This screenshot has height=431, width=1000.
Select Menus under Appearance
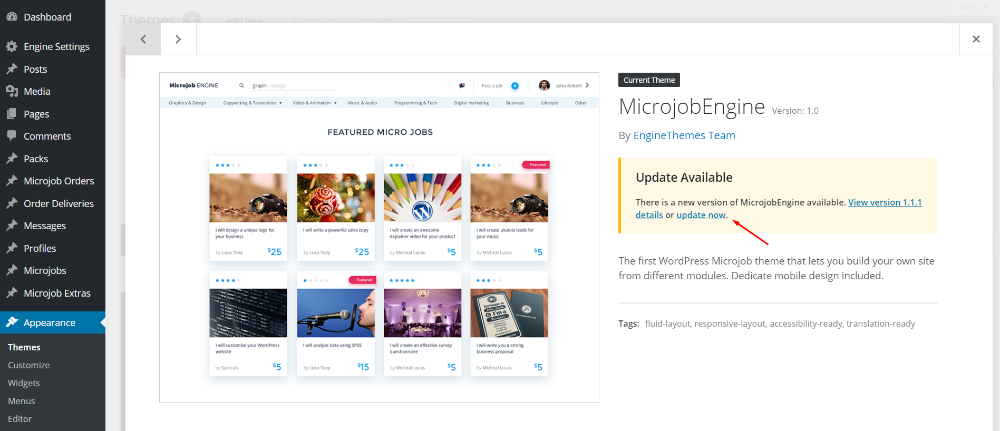click(x=21, y=401)
